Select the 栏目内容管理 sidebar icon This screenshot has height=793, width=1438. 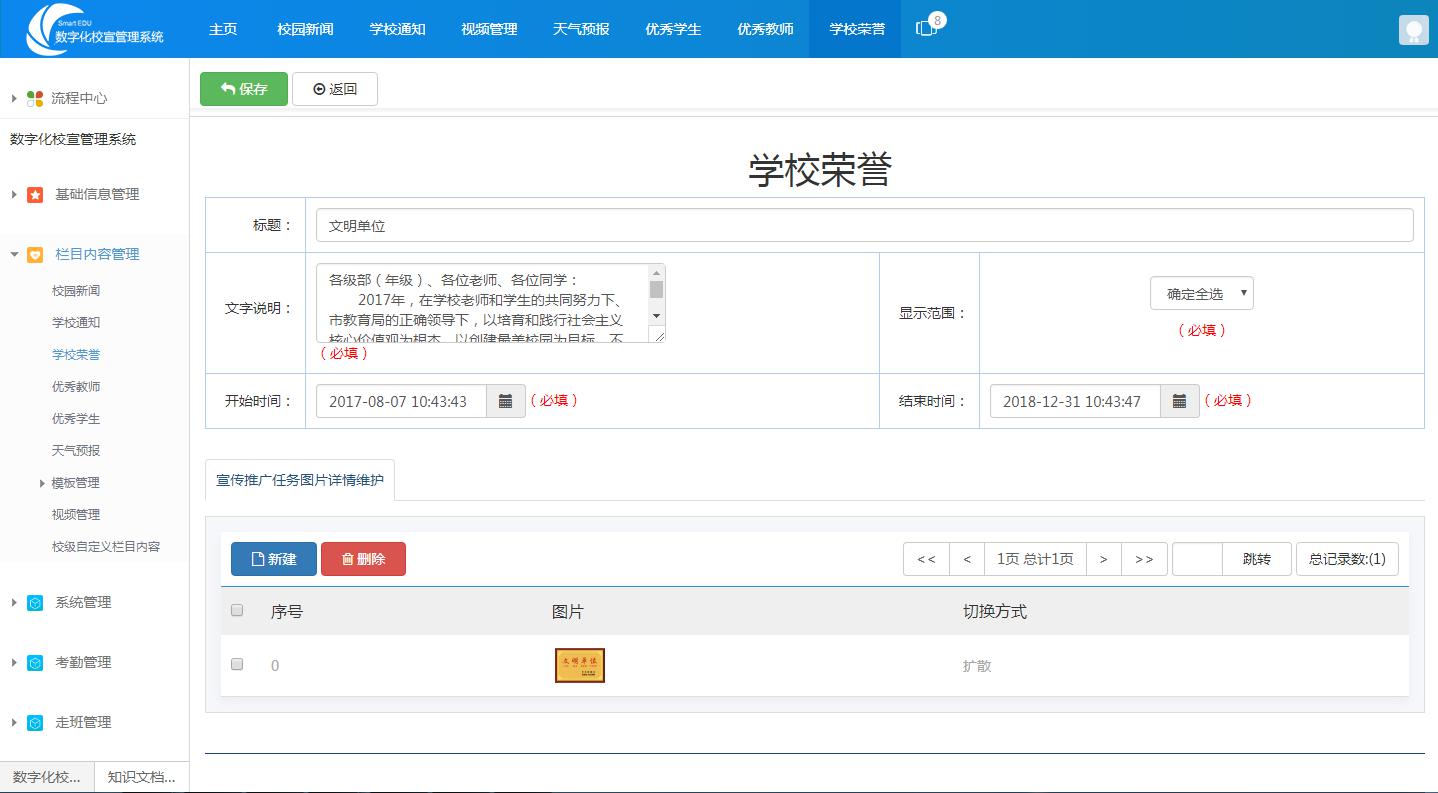[x=34, y=254]
